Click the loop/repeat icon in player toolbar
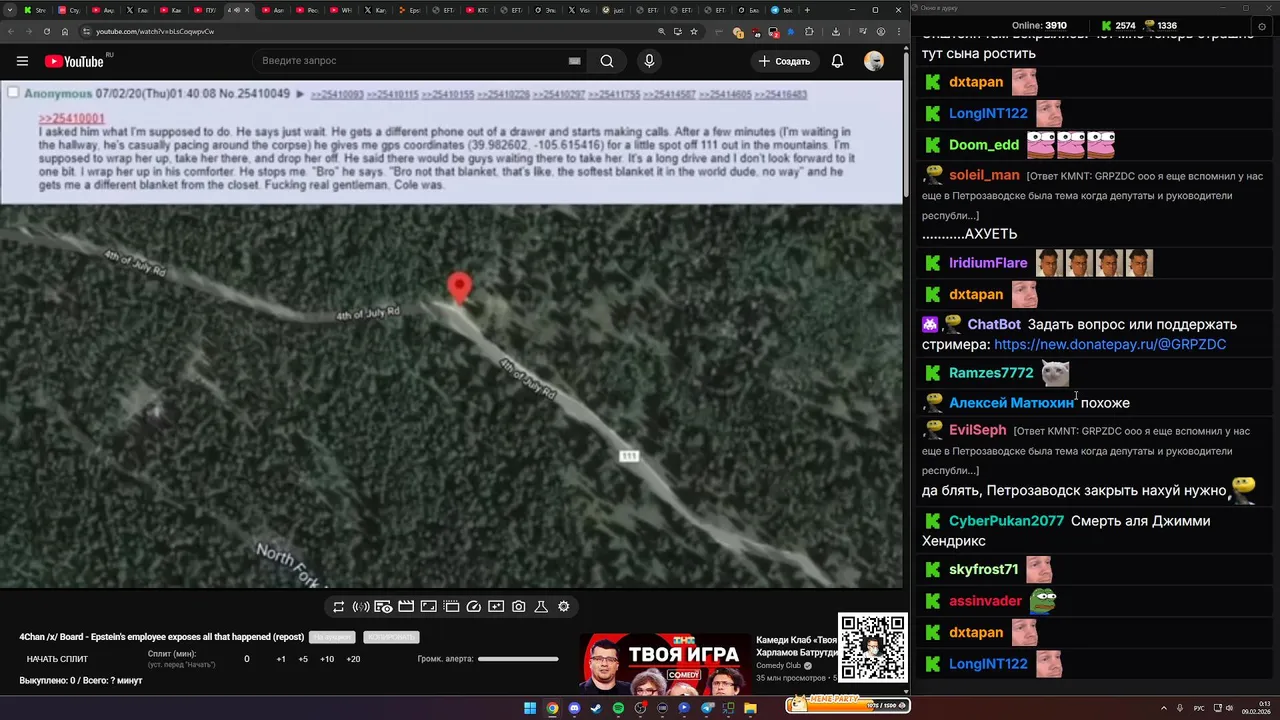The height and width of the screenshot is (720, 1280). pyautogui.click(x=338, y=607)
